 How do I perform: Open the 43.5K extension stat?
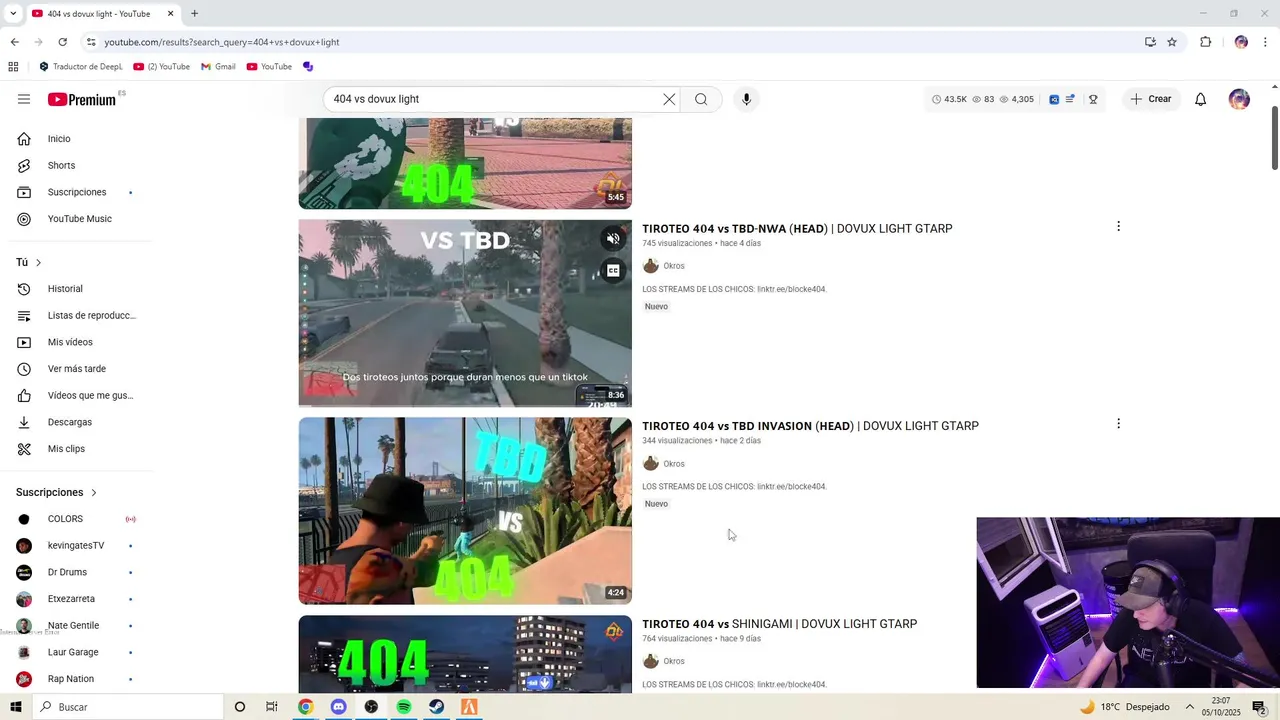(x=949, y=99)
